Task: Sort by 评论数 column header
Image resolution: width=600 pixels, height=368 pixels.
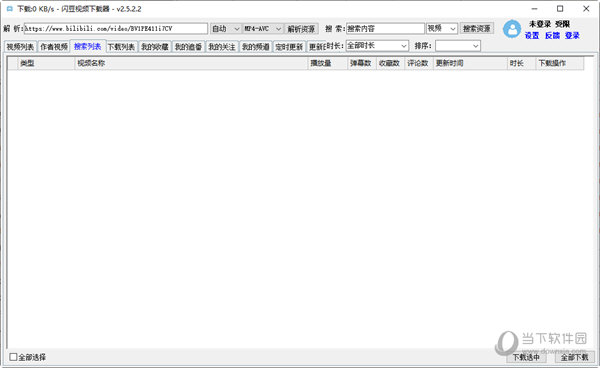Action: point(419,63)
